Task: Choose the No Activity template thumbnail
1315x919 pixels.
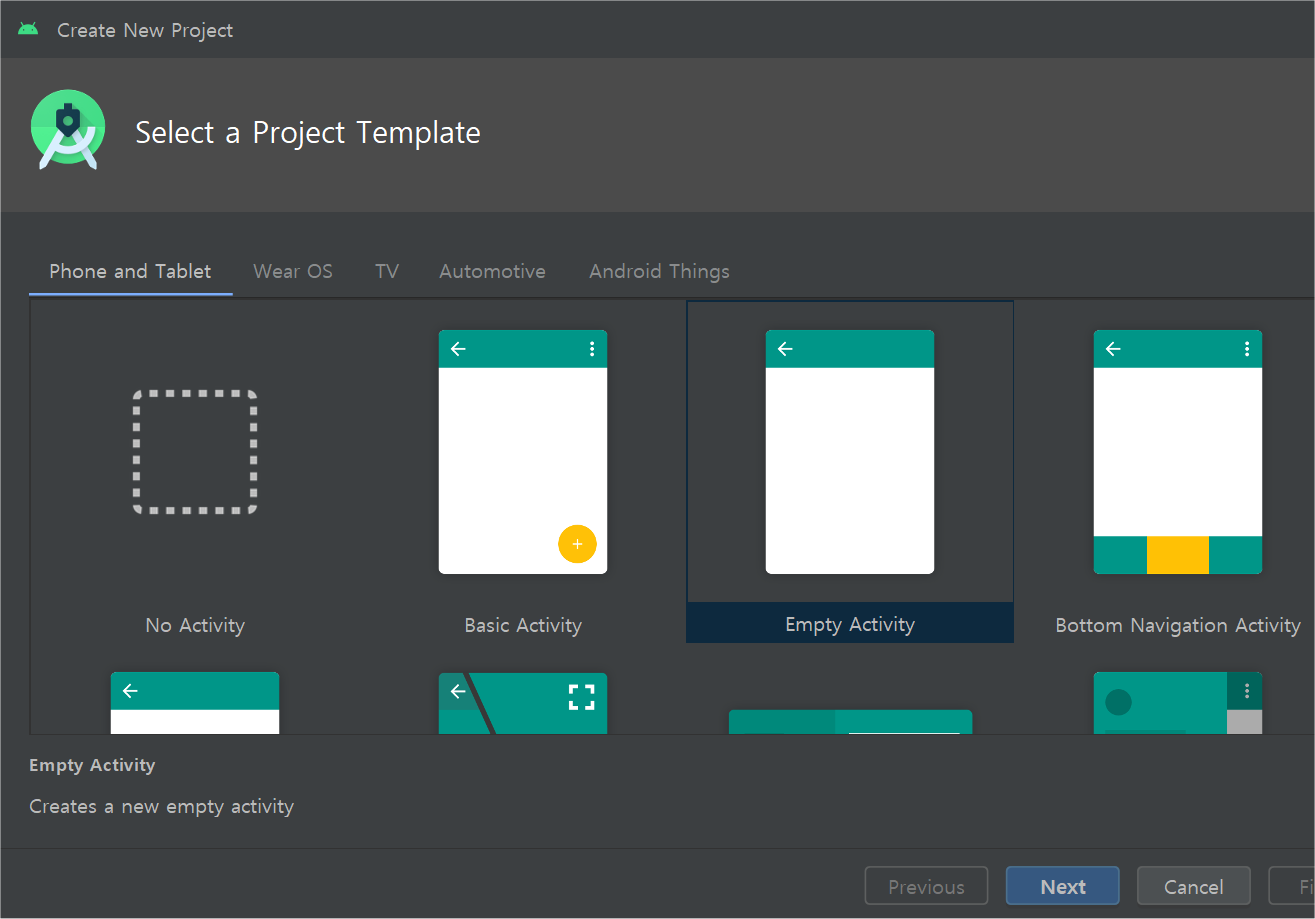Action: (195, 452)
